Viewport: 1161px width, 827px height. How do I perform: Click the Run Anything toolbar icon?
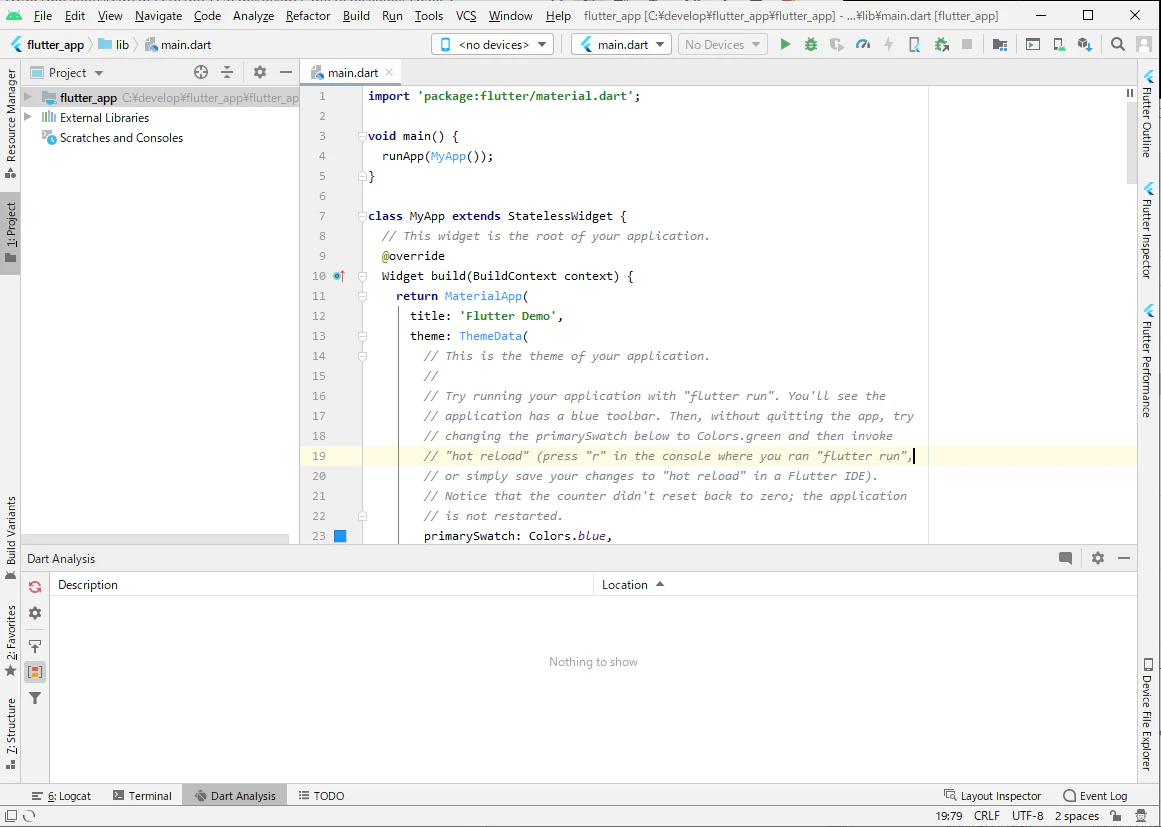coord(1032,44)
